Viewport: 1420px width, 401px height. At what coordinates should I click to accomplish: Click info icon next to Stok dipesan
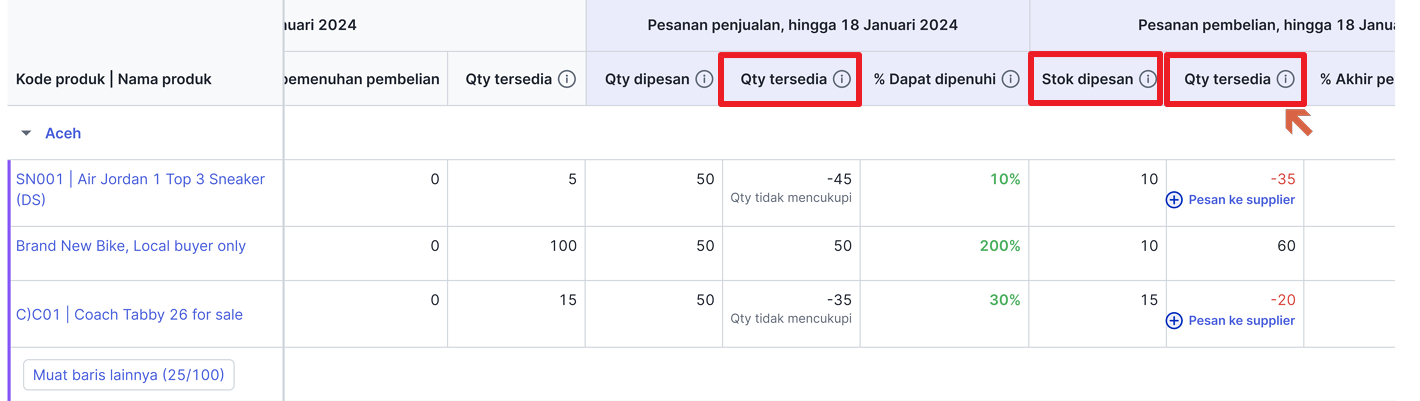(1148, 79)
